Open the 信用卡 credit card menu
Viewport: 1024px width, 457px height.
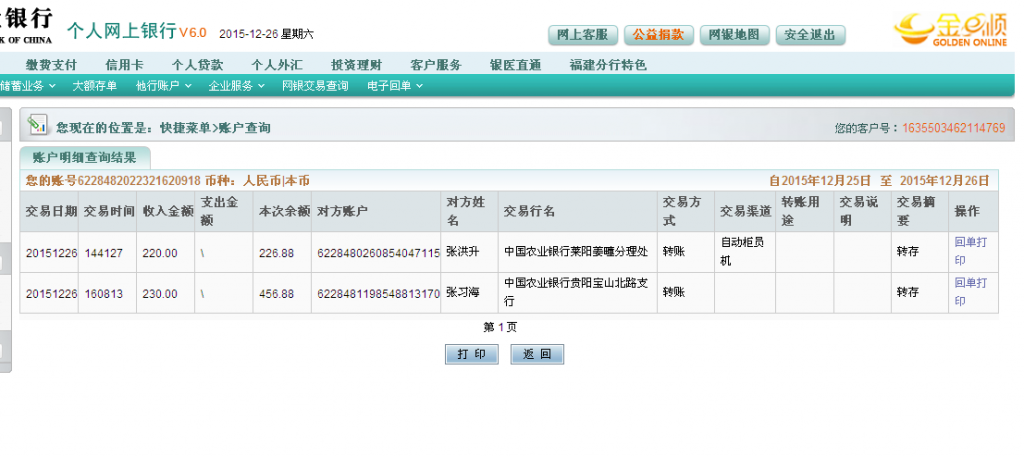[124, 65]
